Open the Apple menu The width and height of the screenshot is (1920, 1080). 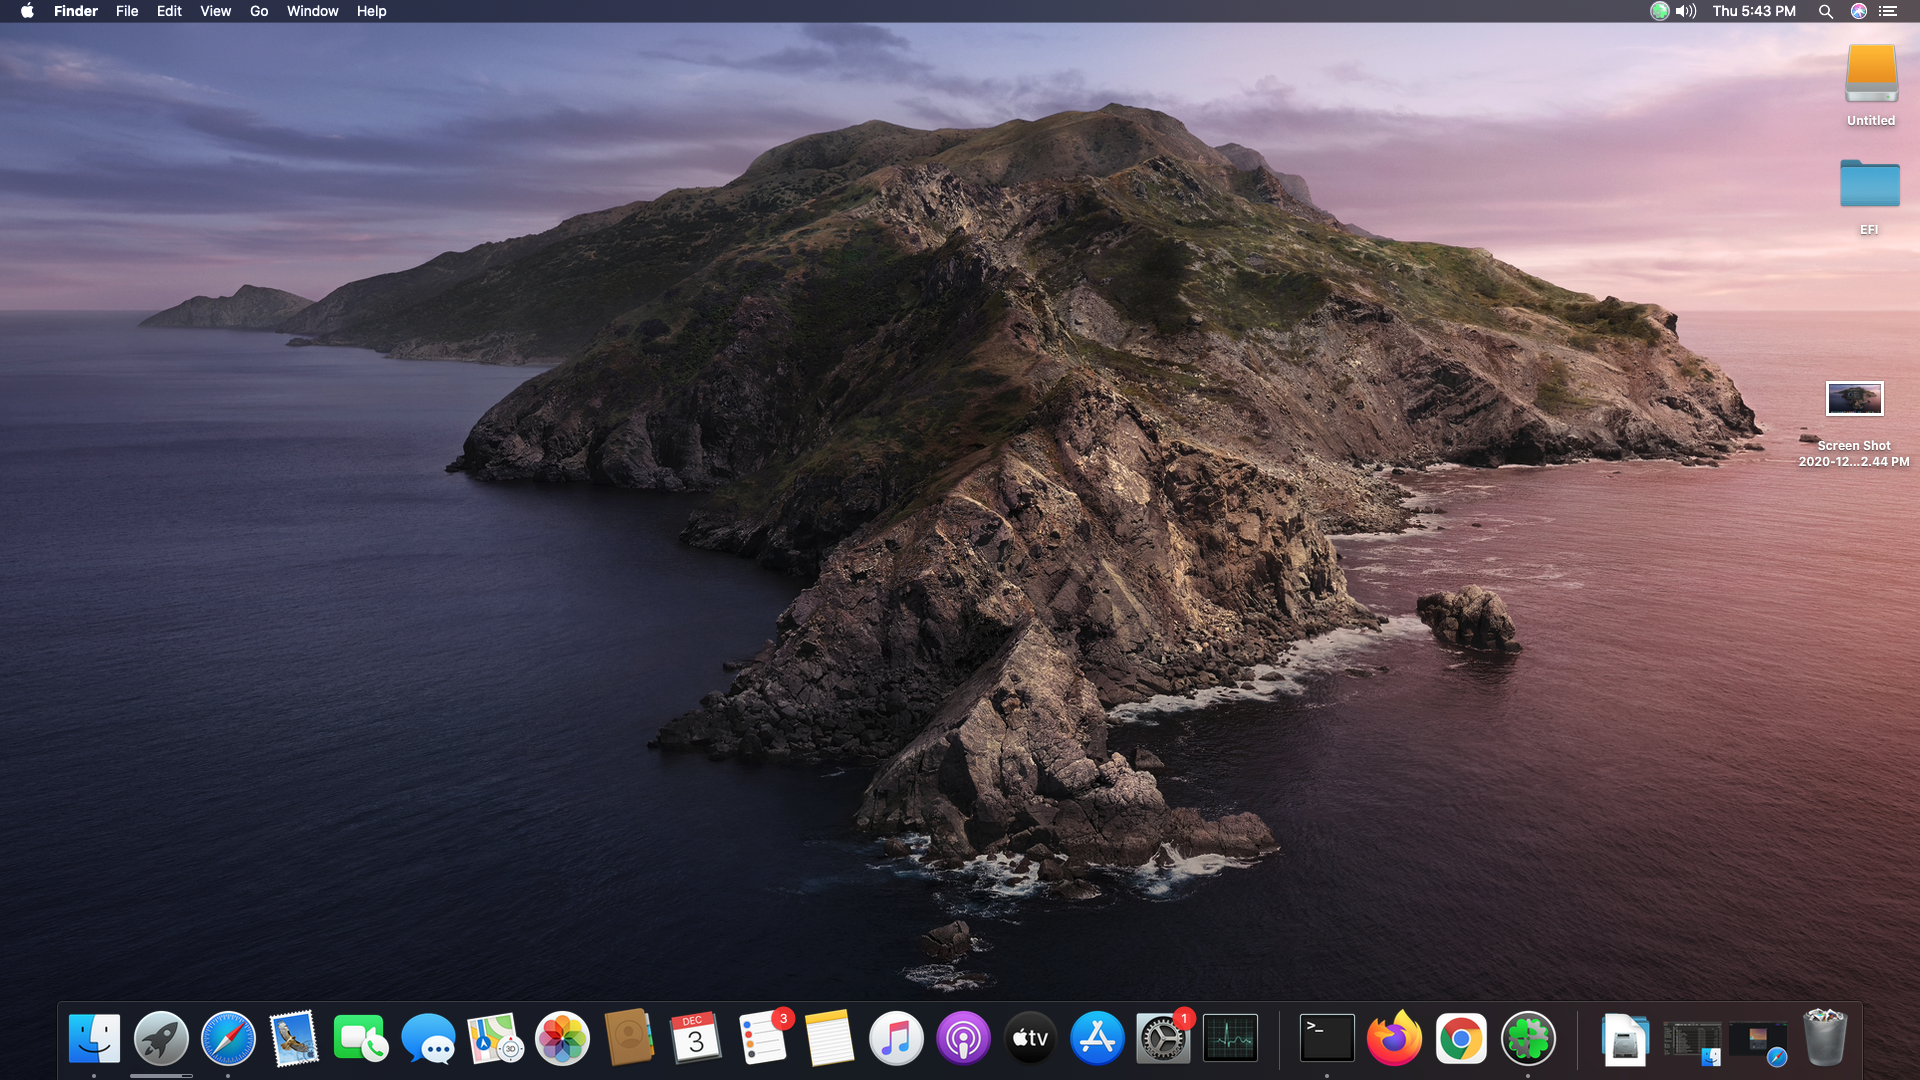(27, 11)
